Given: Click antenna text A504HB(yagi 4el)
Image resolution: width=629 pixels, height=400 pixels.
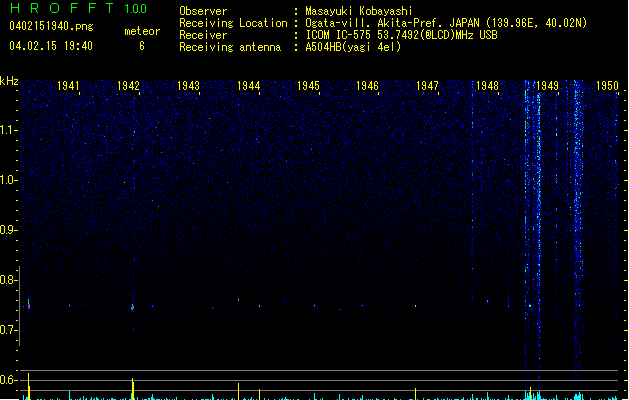Looking at the screenshot, I should (x=353, y=47).
